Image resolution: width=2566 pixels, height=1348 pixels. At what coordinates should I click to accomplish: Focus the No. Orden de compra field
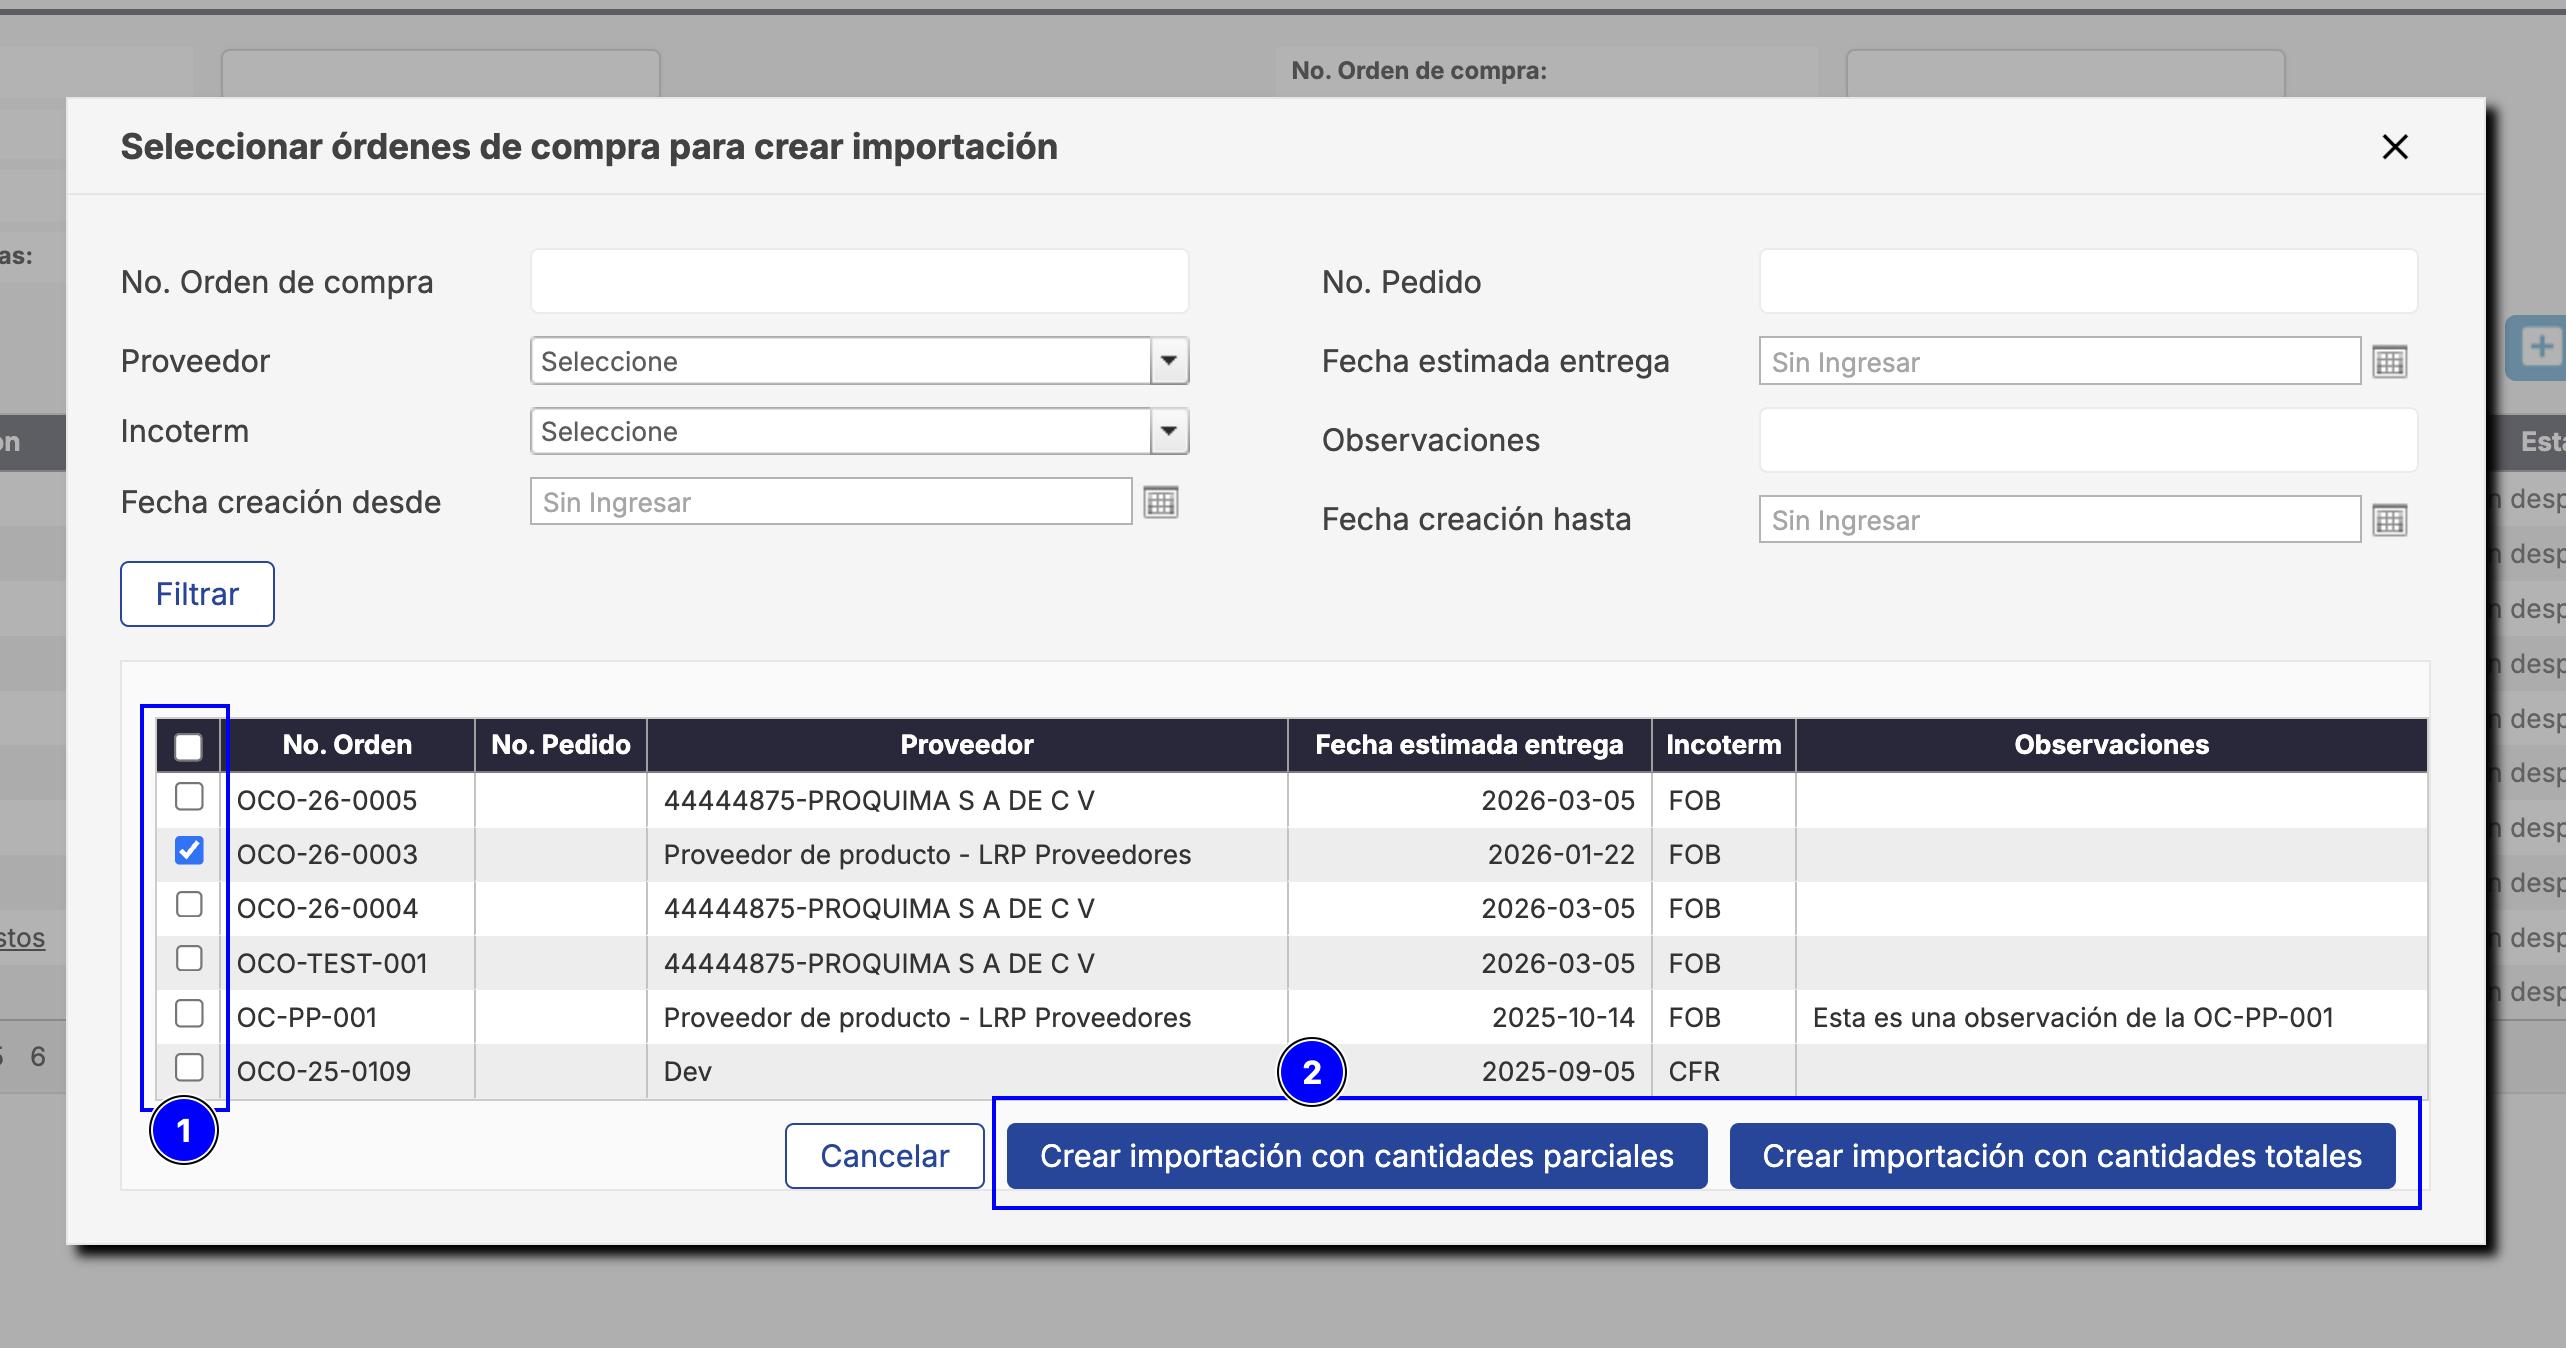(859, 282)
